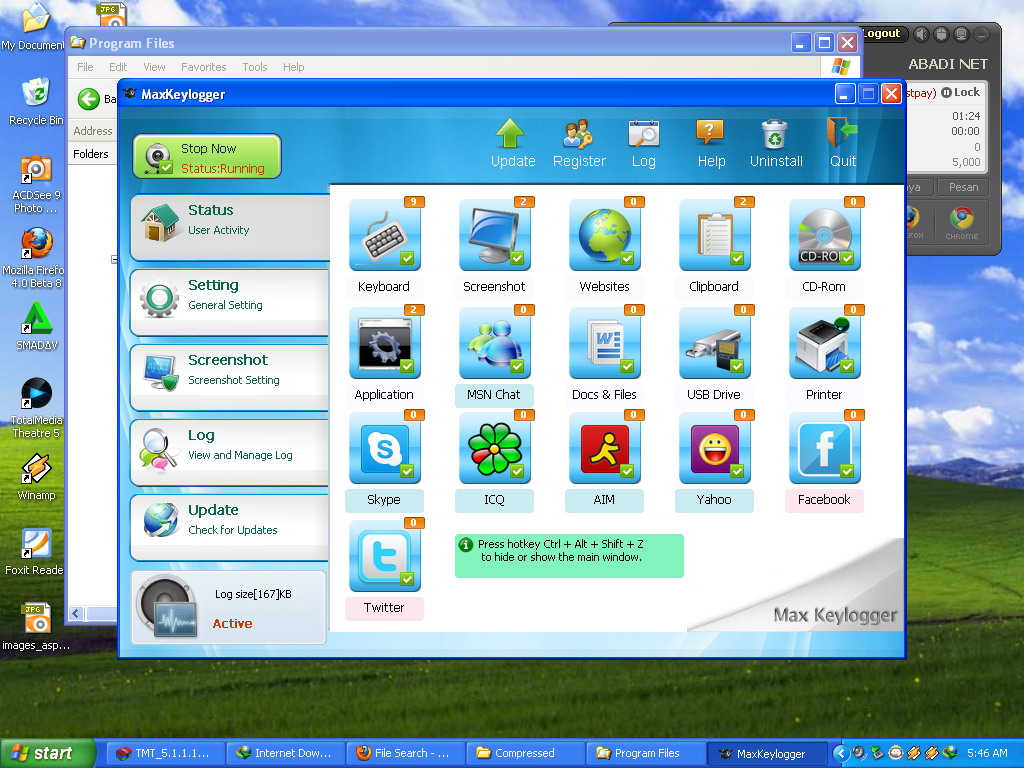Click the Register toolbar icon
The image size is (1024, 768).
coord(579,143)
